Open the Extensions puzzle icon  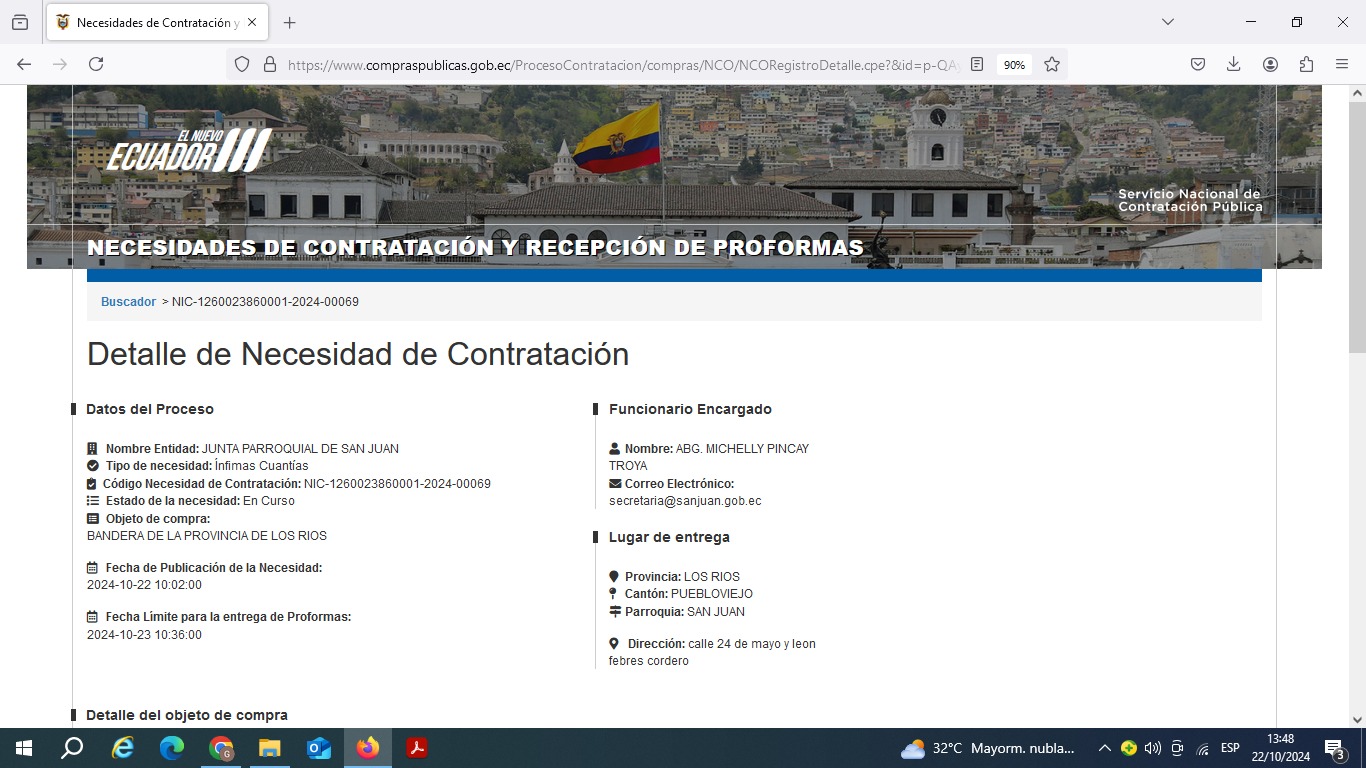pyautogui.click(x=1306, y=64)
